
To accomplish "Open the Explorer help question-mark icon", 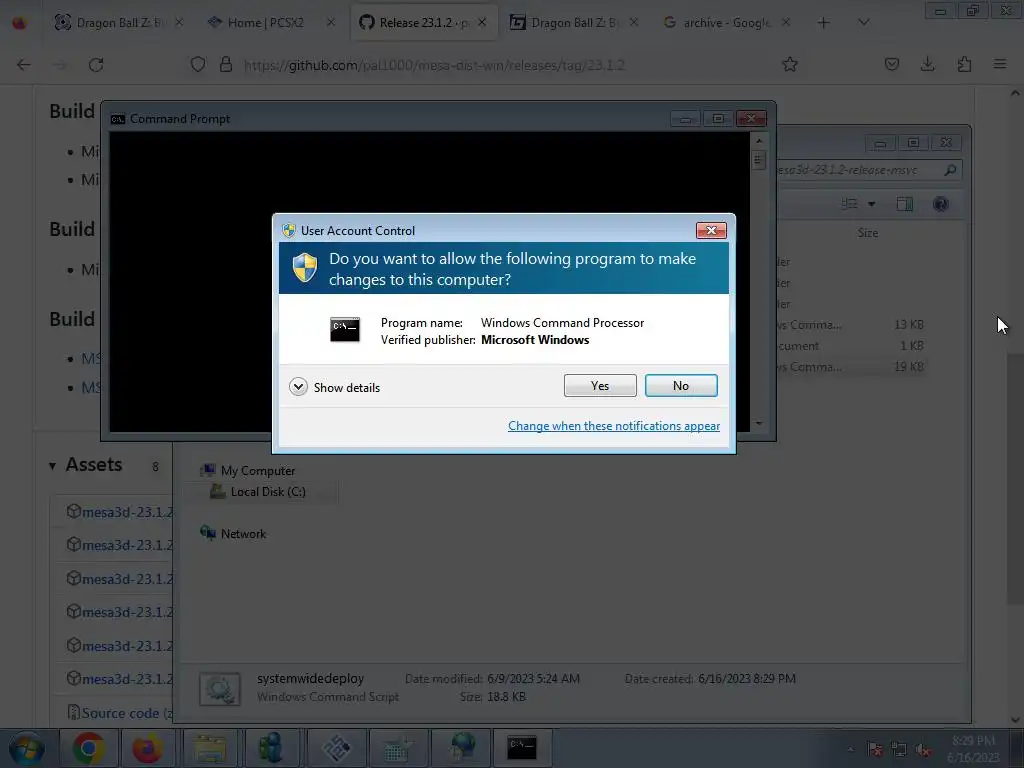I will point(940,204).
